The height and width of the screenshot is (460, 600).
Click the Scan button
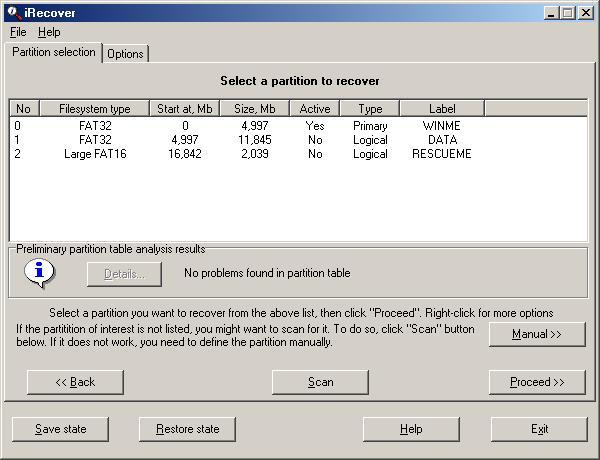click(320, 382)
